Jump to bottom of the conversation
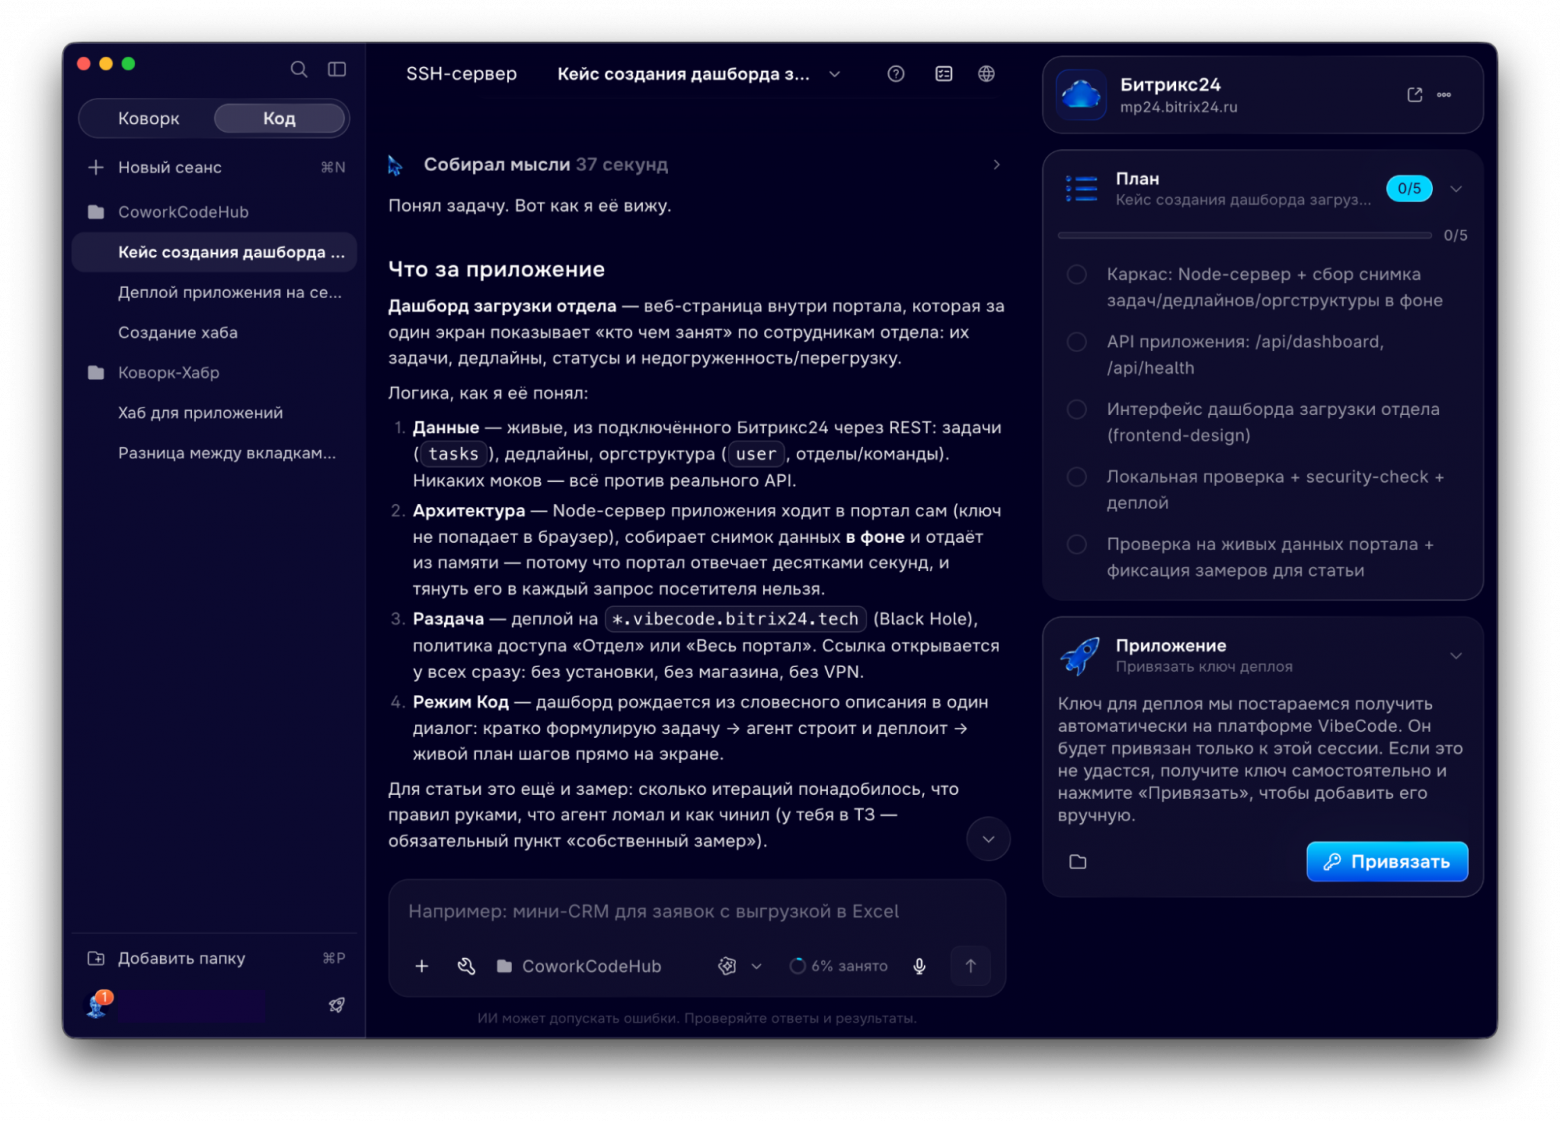Image resolution: width=1560 pixels, height=1121 pixels. 988,839
